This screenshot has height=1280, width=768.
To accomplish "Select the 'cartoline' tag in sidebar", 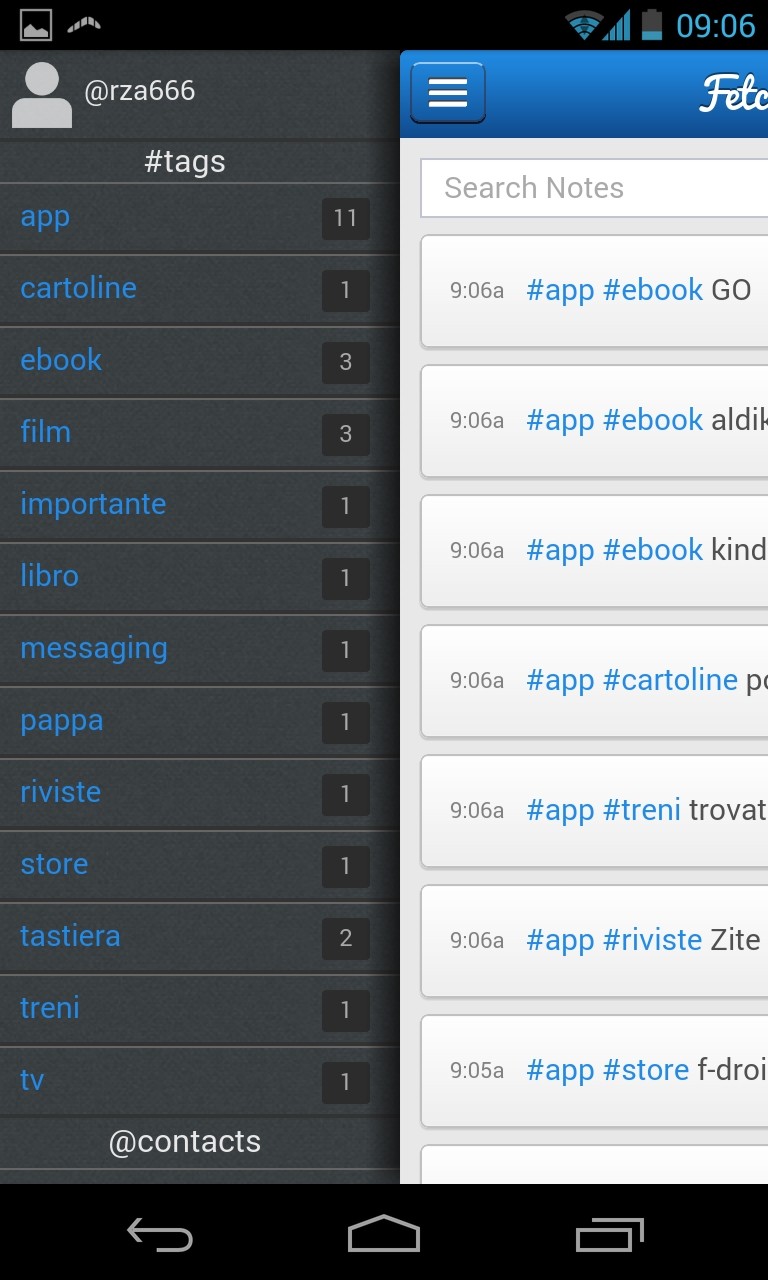I will (78, 288).
